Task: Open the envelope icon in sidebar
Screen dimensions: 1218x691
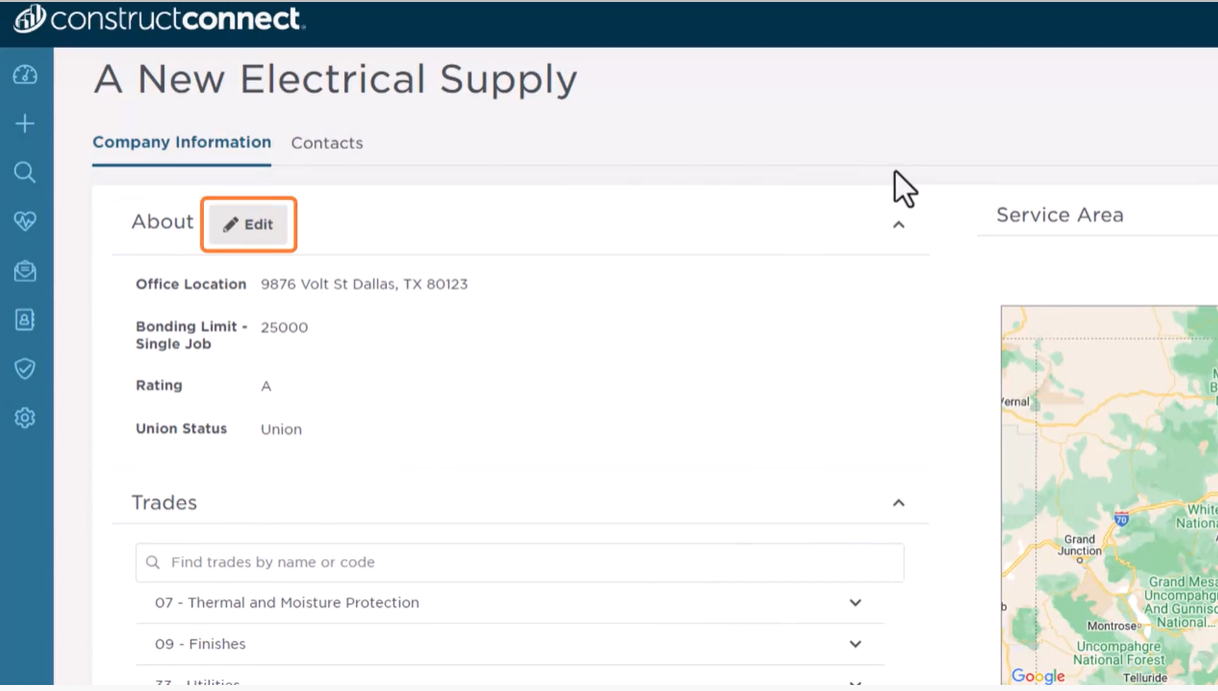Action: 25,271
